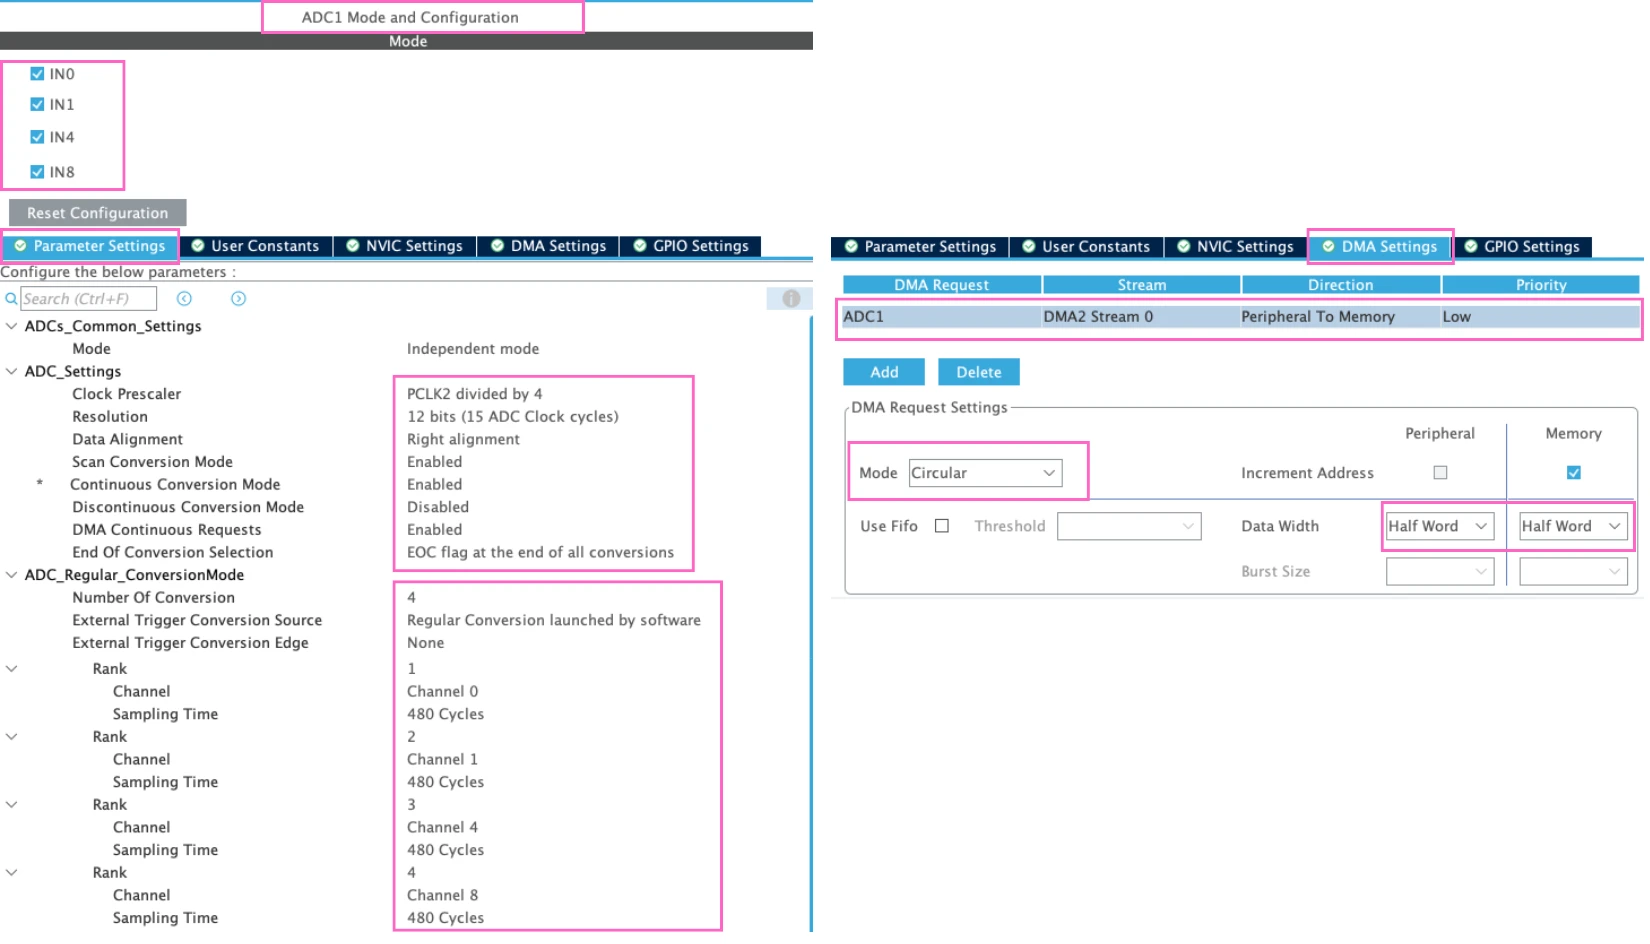Uncheck the IN4 channel checkbox

(x=37, y=137)
